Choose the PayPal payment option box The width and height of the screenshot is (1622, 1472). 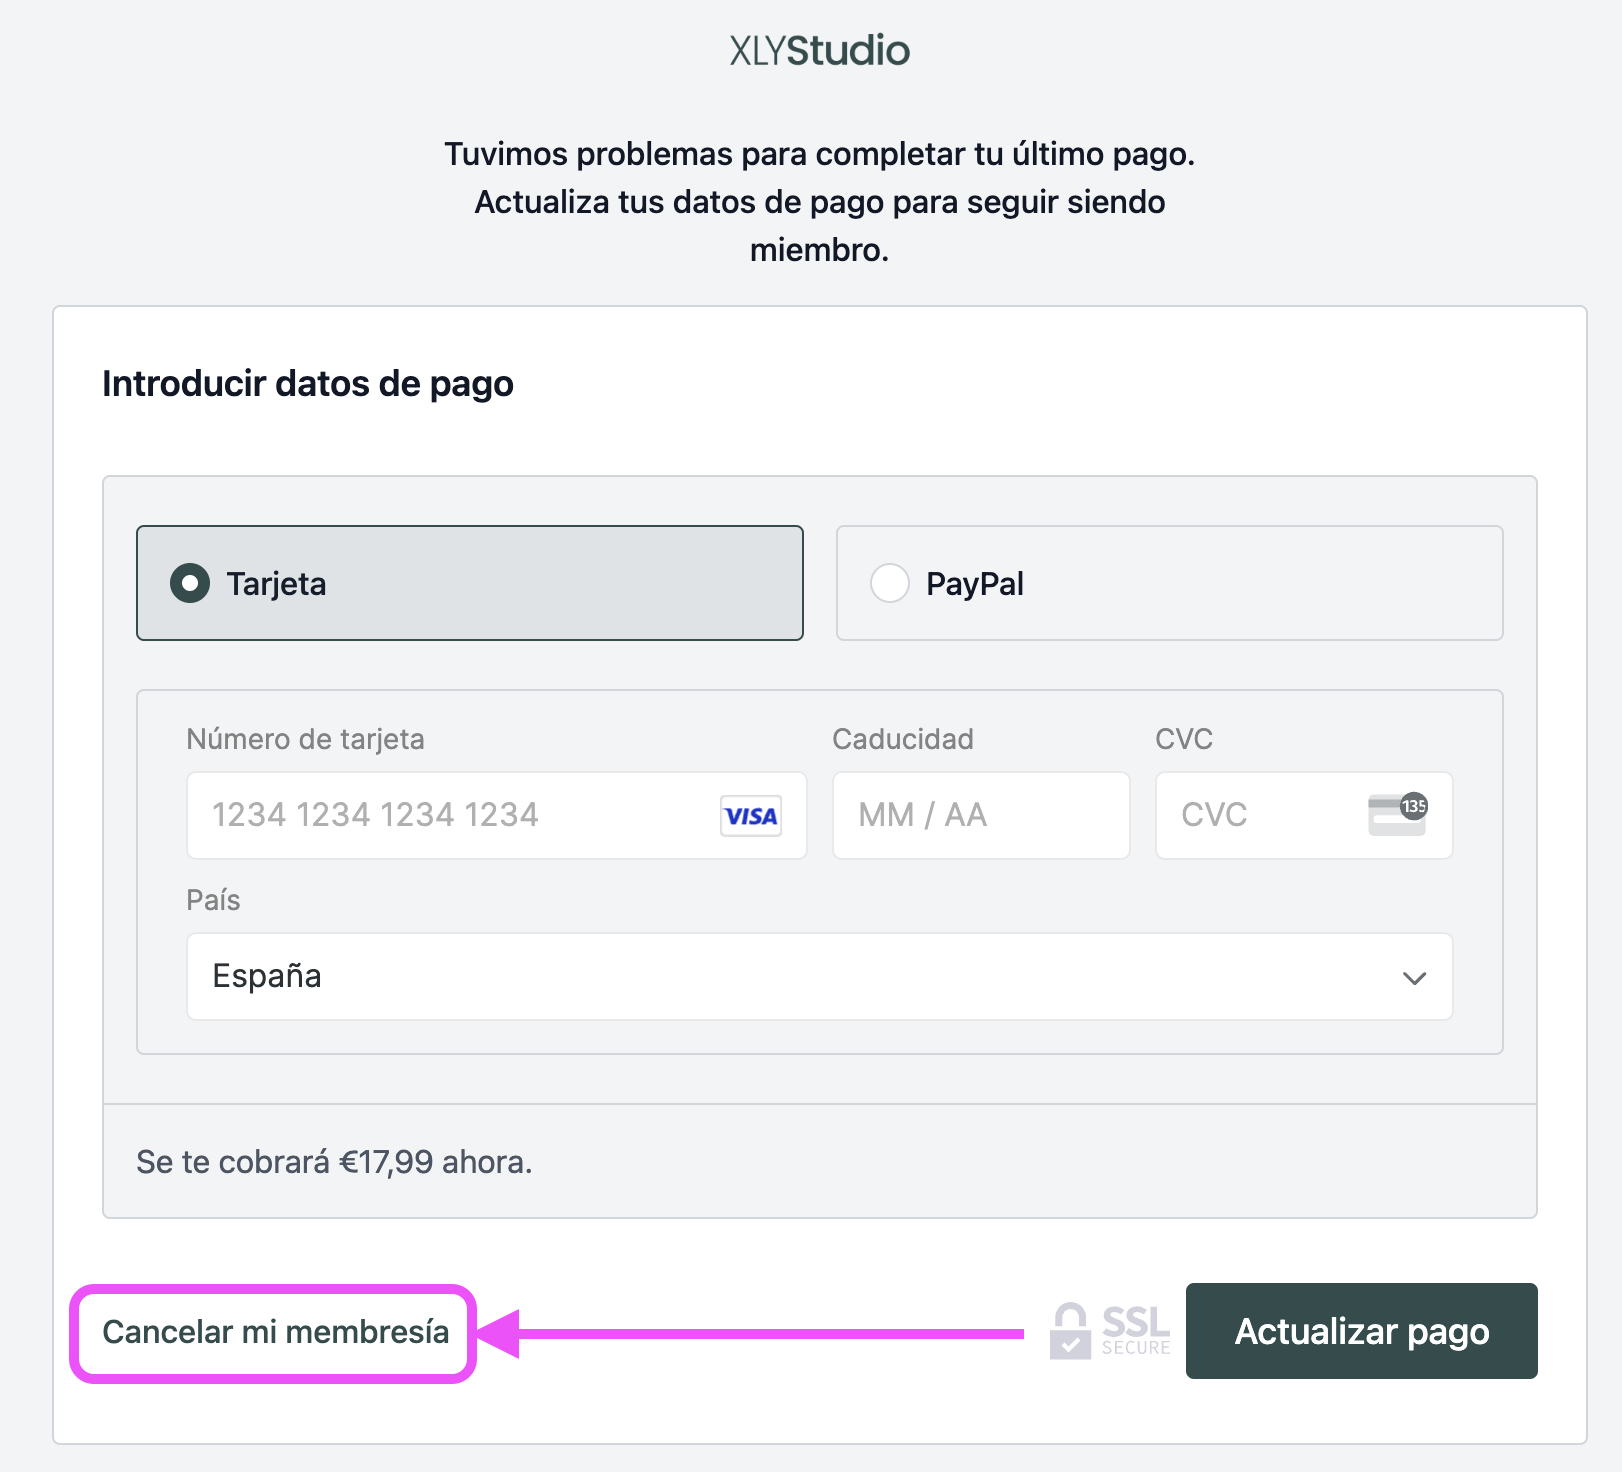tap(1168, 583)
